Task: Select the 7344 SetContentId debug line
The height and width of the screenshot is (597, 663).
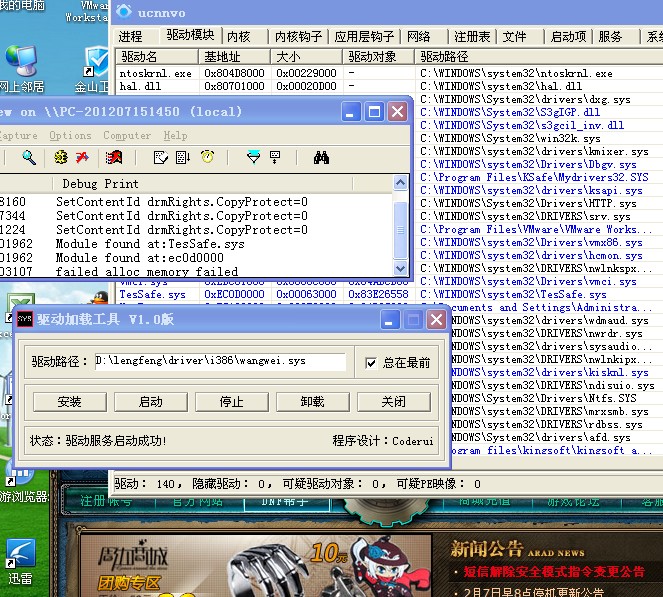Action: 182,216
